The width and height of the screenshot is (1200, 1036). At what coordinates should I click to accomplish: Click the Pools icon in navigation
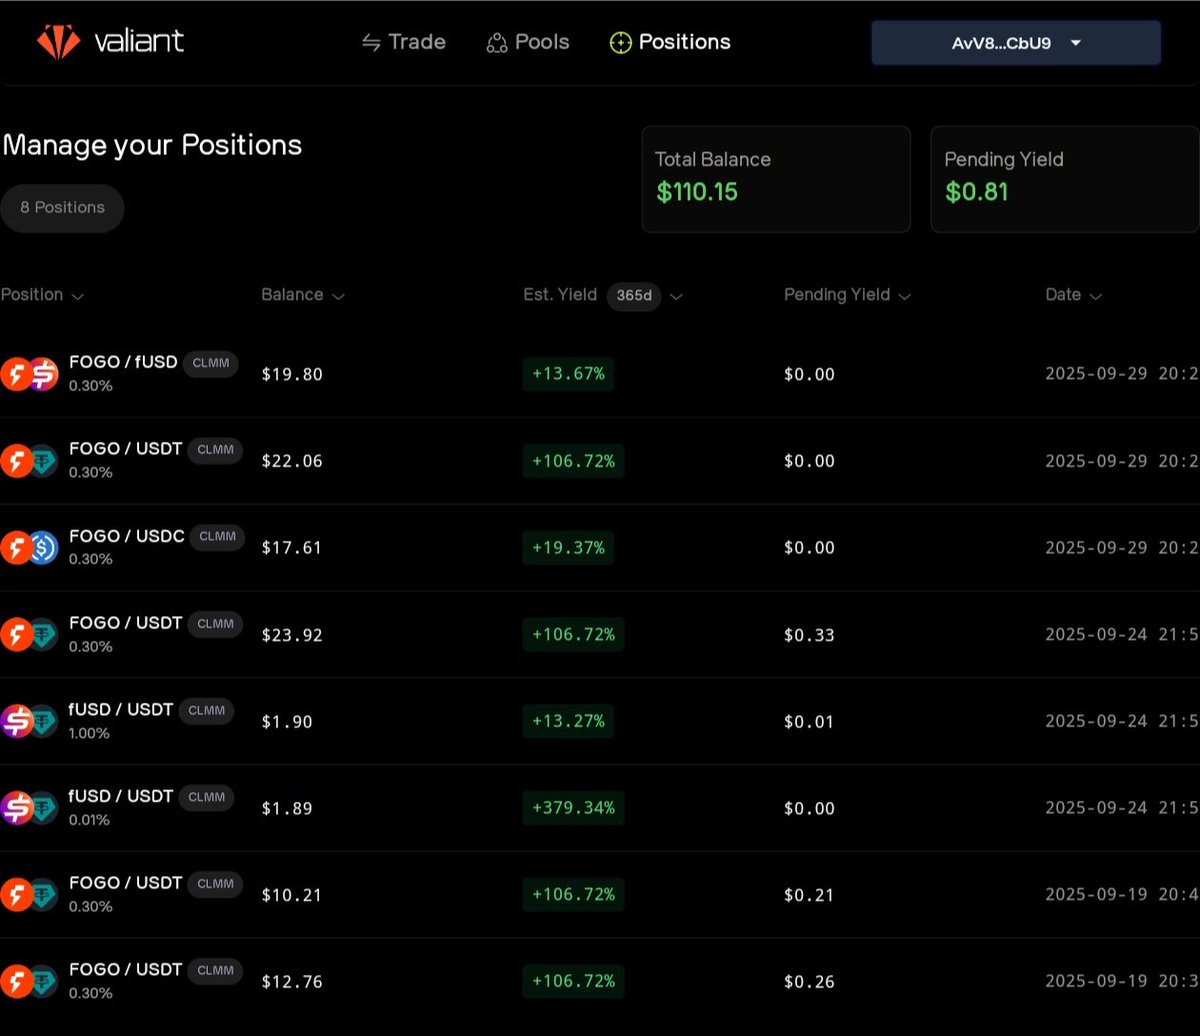(497, 43)
